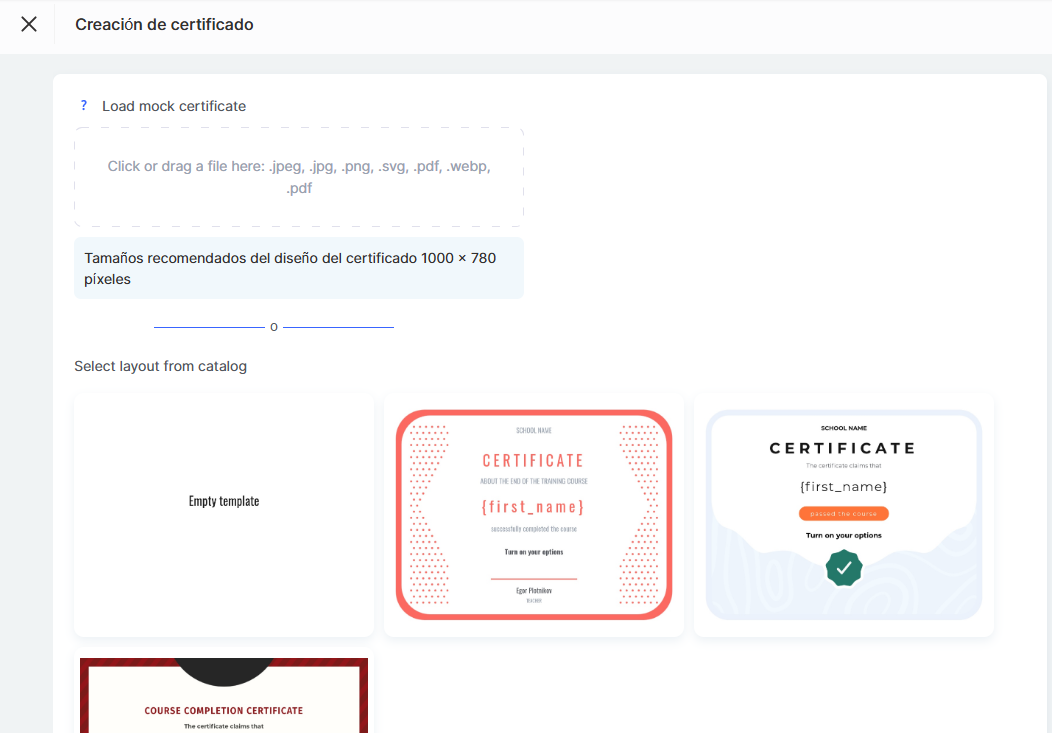Click {first_name} placeholder in coral template
The height and width of the screenshot is (733, 1052).
[x=533, y=506]
